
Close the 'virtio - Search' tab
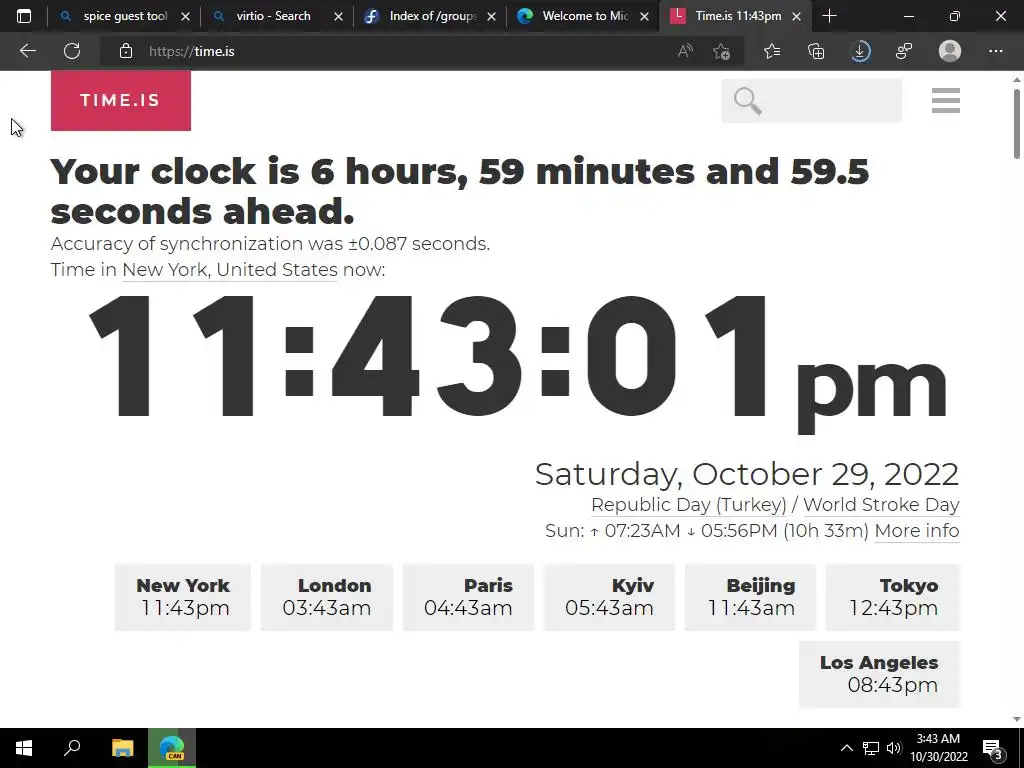pos(338,17)
